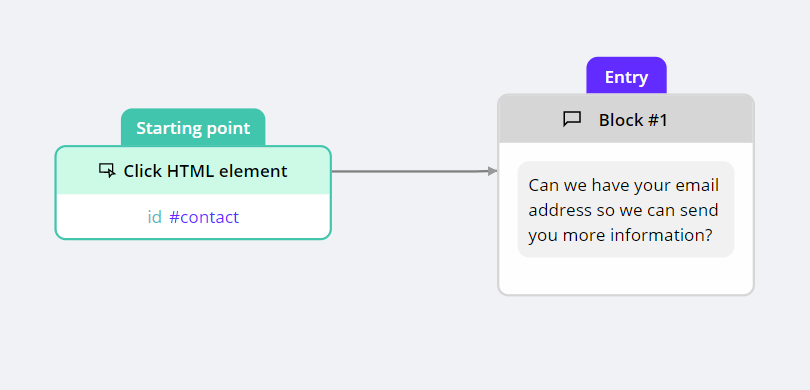Screen dimensions: 810x390
Task: Click empty space below the message in Block #1
Action: tap(626, 275)
